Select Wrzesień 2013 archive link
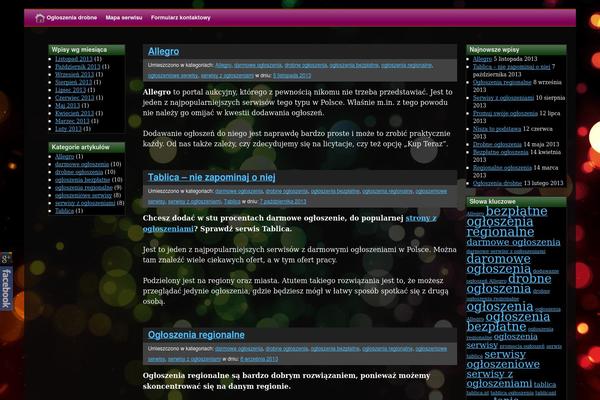Viewport: 600px width, 400px height. click(74, 74)
